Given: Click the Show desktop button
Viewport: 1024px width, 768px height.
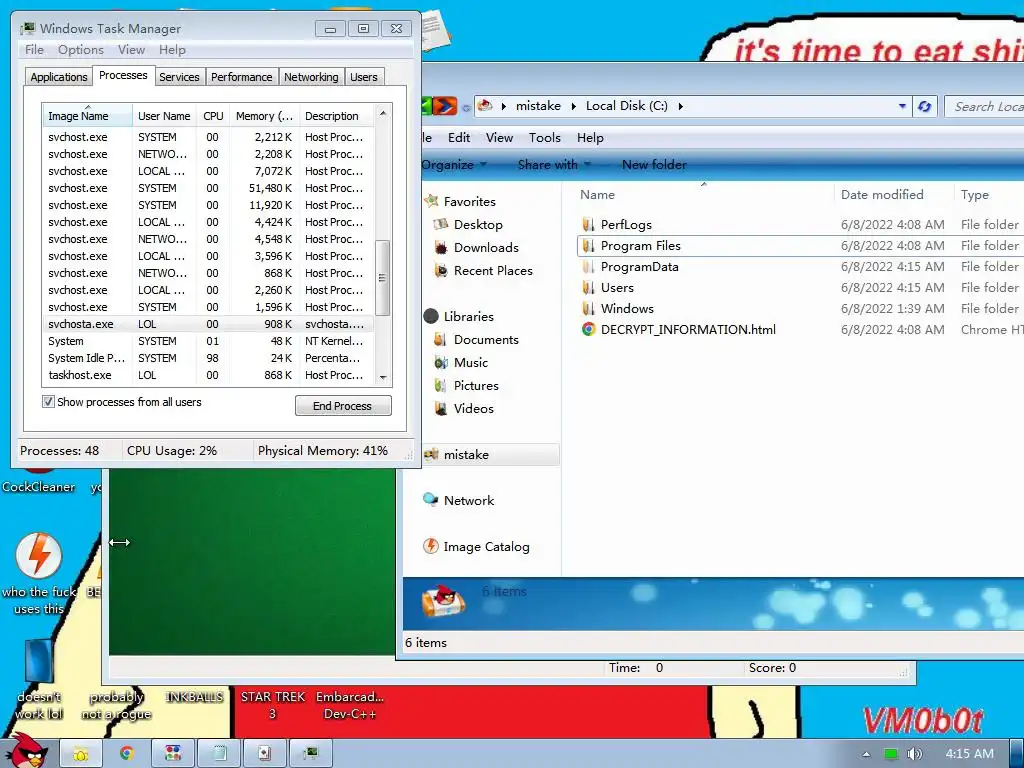Looking at the screenshot, I should 1017,754.
